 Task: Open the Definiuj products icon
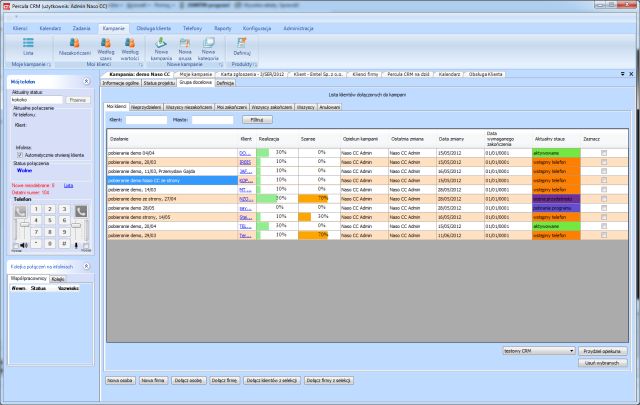242,46
